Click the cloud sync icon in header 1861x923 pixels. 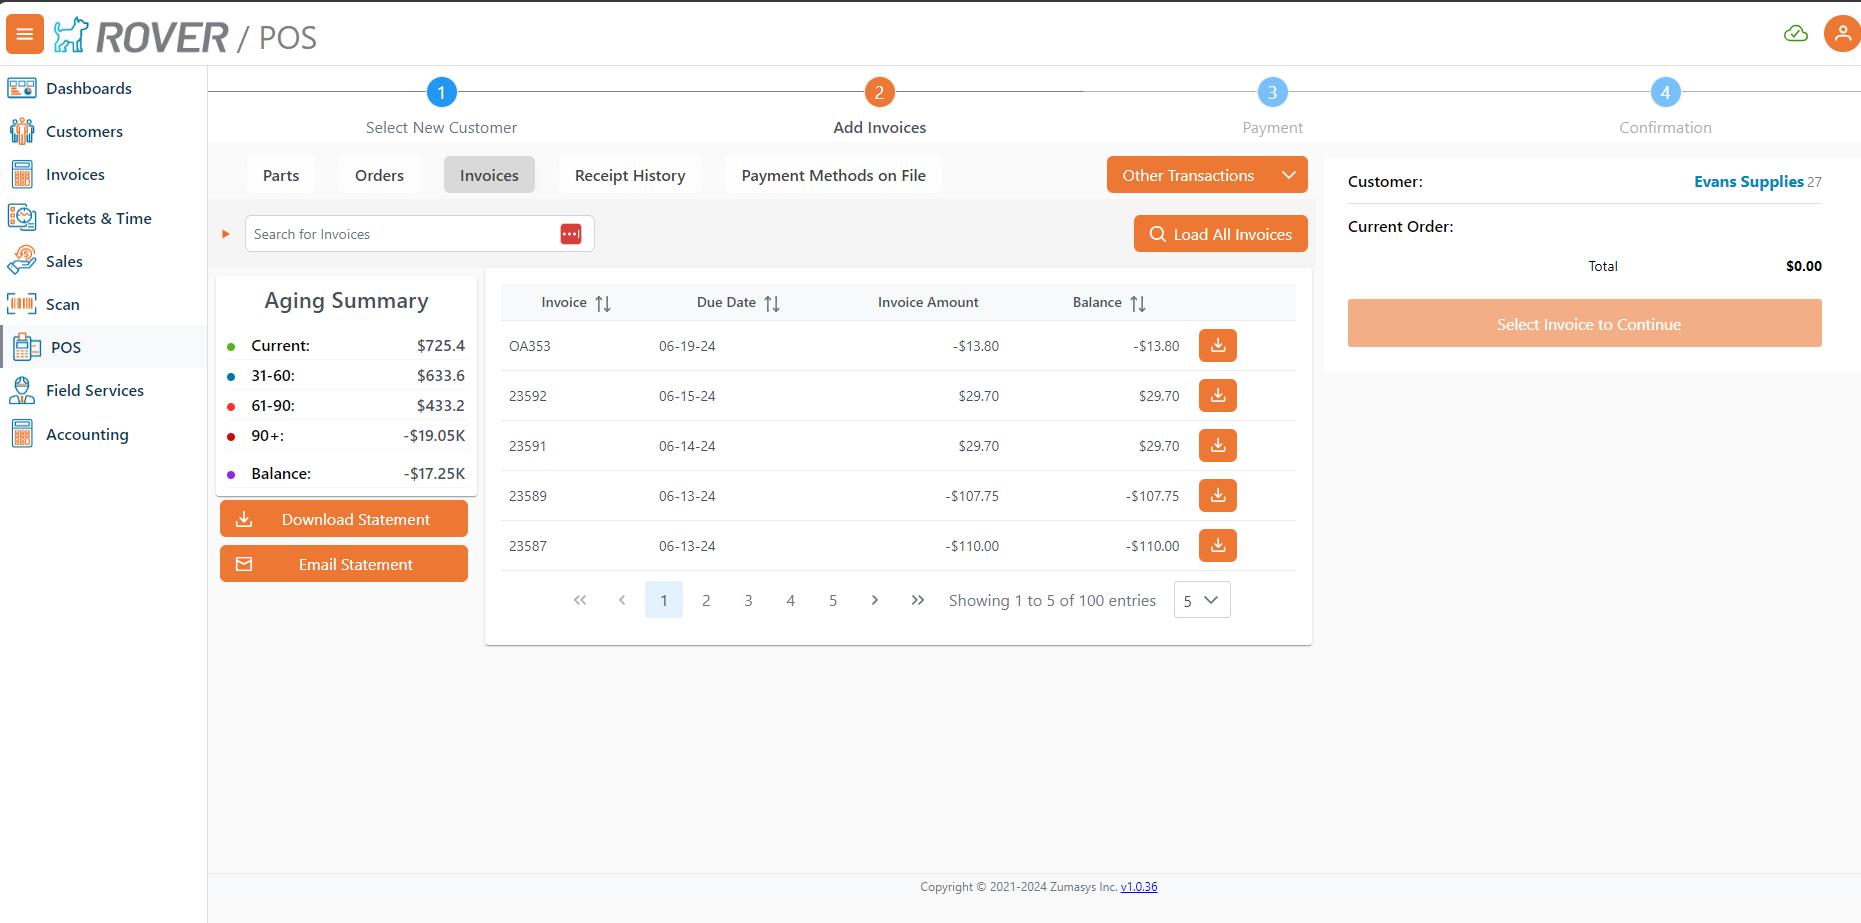[1795, 33]
